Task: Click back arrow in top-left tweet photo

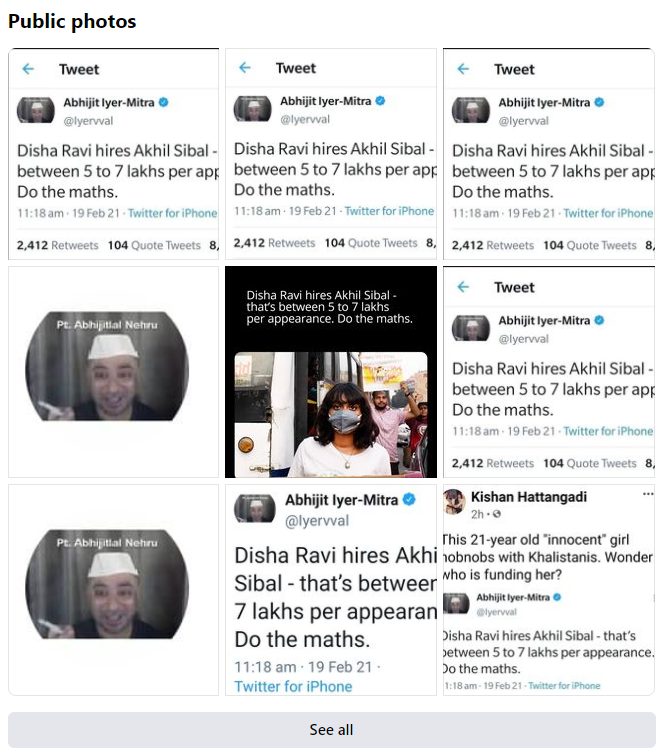Action: point(28,69)
